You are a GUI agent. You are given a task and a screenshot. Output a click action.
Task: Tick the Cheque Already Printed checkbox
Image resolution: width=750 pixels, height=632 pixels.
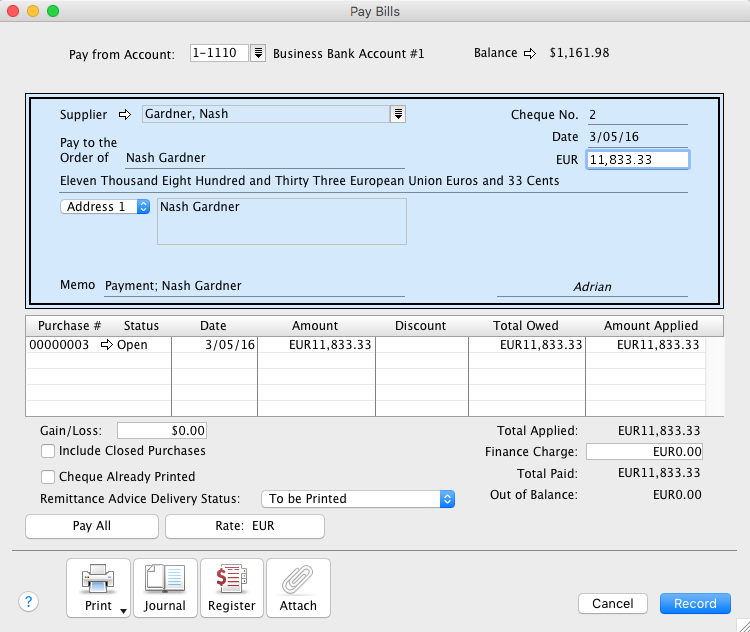47,477
